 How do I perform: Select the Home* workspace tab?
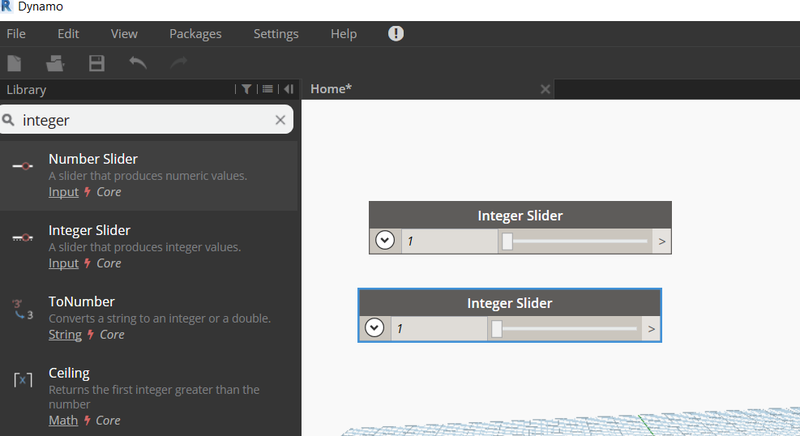[331, 89]
